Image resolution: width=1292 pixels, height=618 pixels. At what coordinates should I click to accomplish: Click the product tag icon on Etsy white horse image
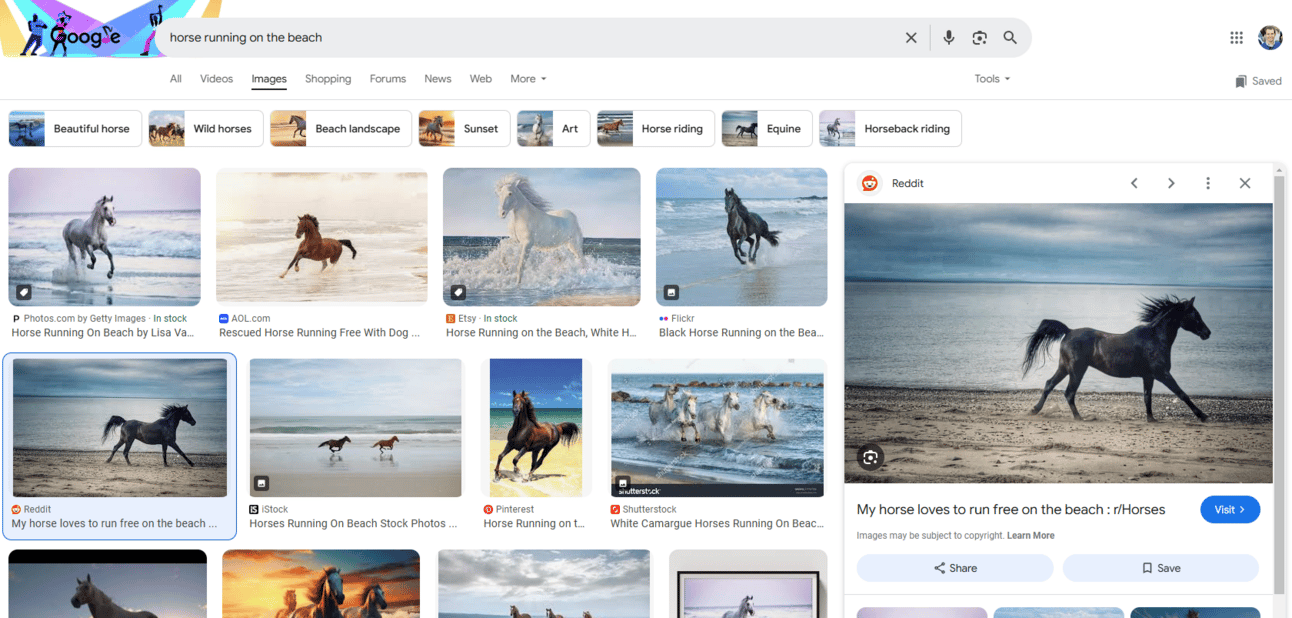pos(458,292)
